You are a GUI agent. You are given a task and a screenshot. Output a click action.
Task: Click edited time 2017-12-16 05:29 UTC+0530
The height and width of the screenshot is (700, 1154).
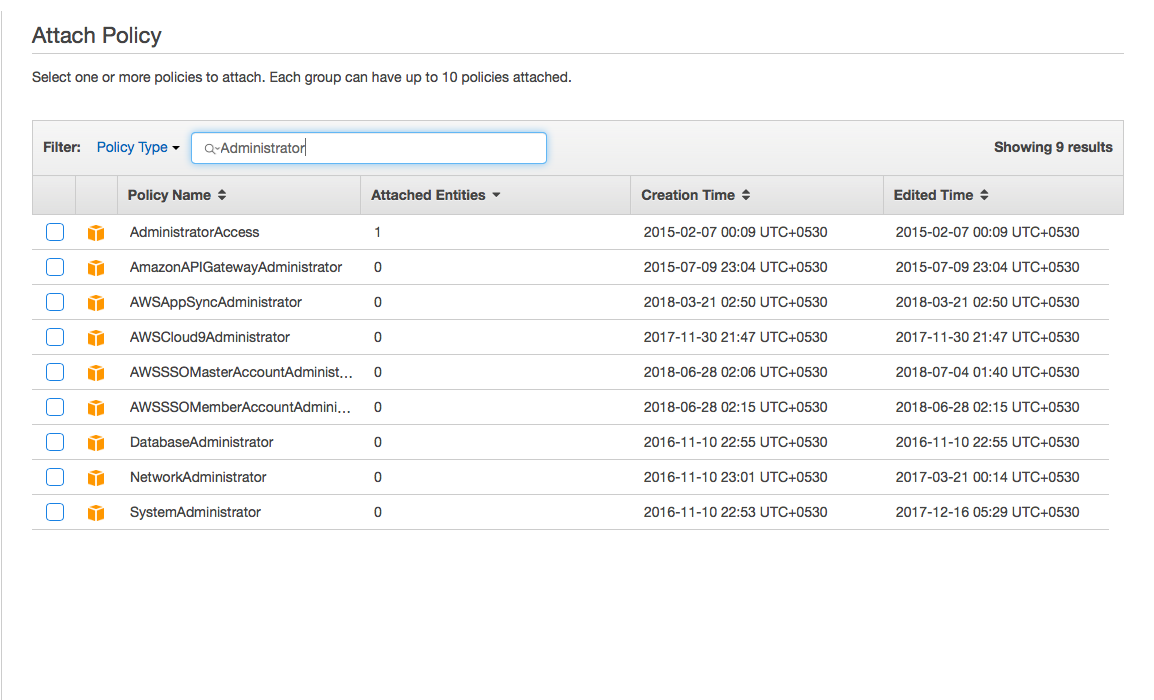coord(987,512)
